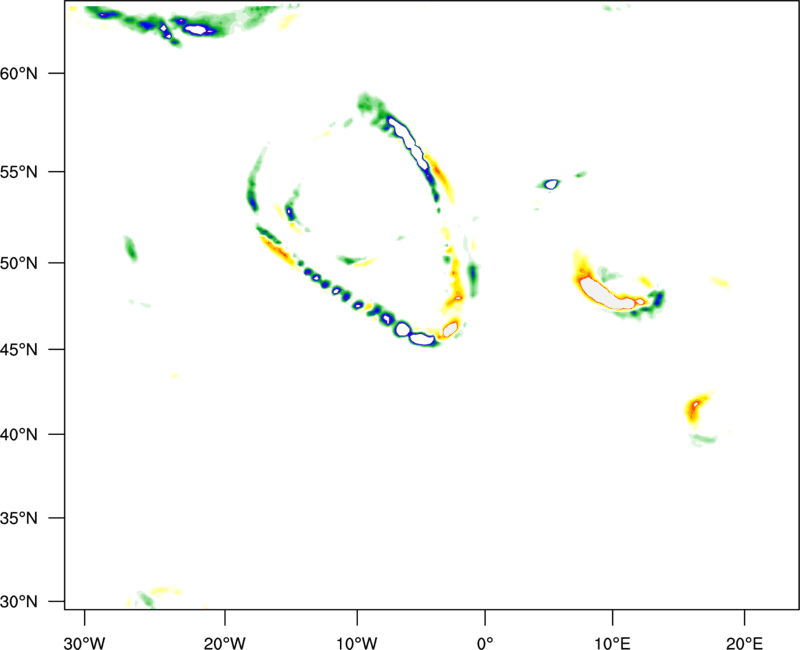Click the 35°N latitude label
Viewport: 800px width, 650px height.
(x=19, y=518)
